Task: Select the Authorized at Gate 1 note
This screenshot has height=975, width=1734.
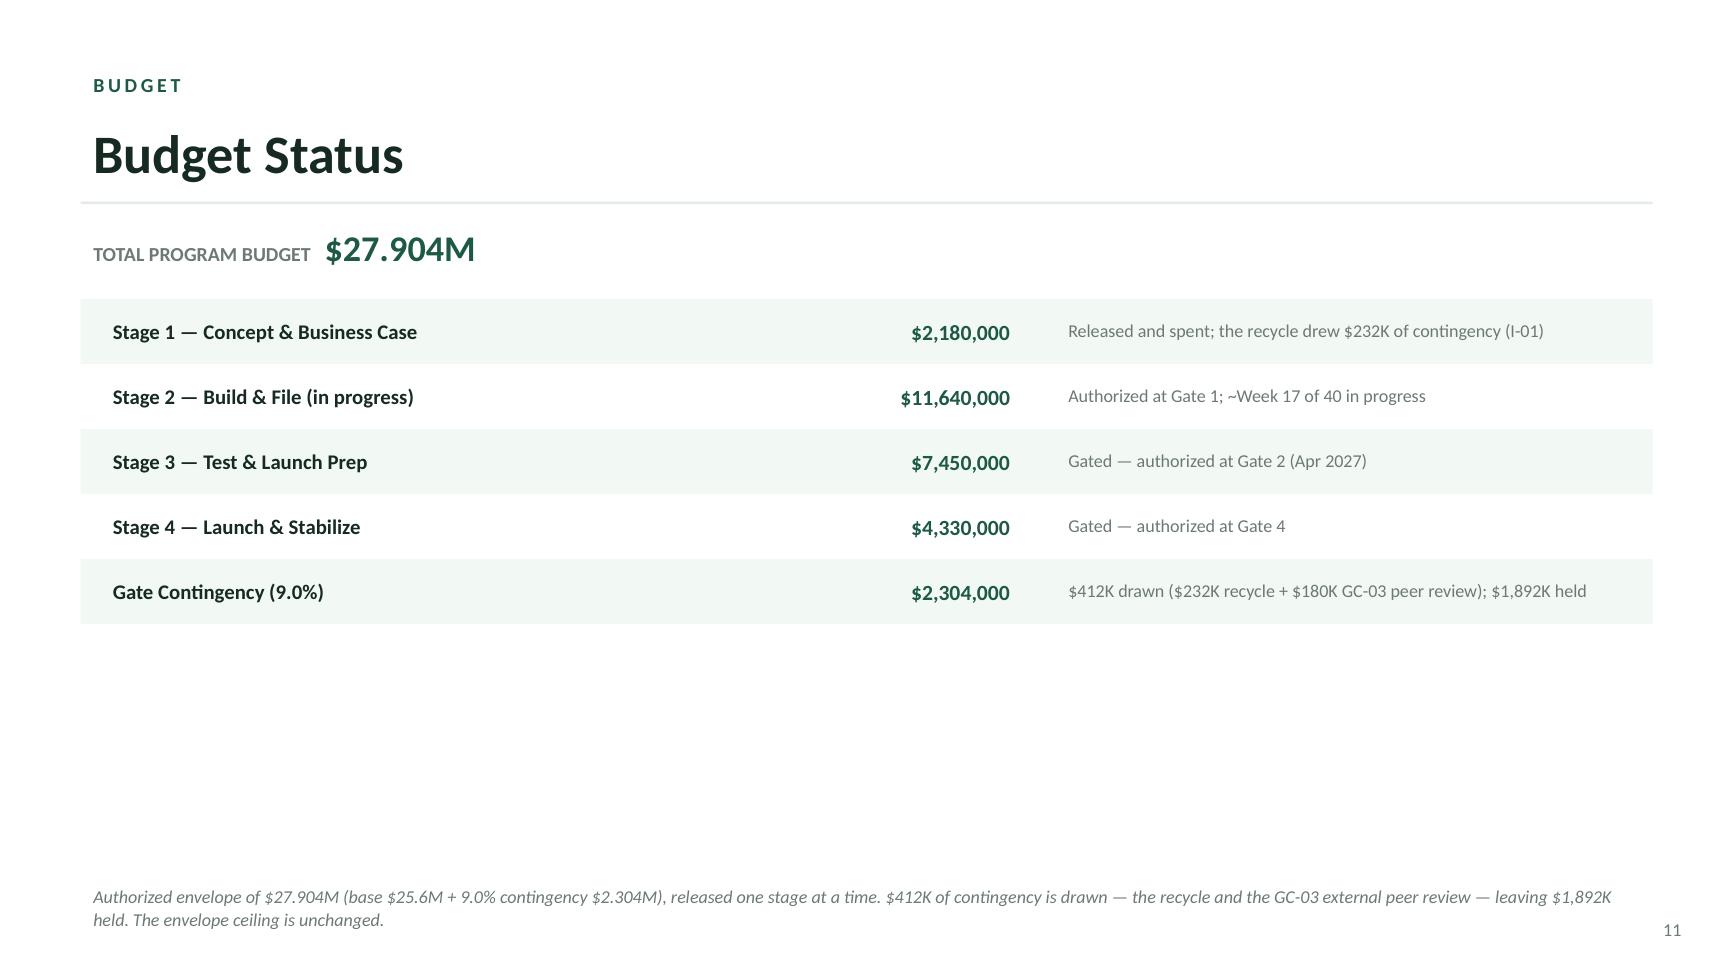Action: click(1246, 396)
